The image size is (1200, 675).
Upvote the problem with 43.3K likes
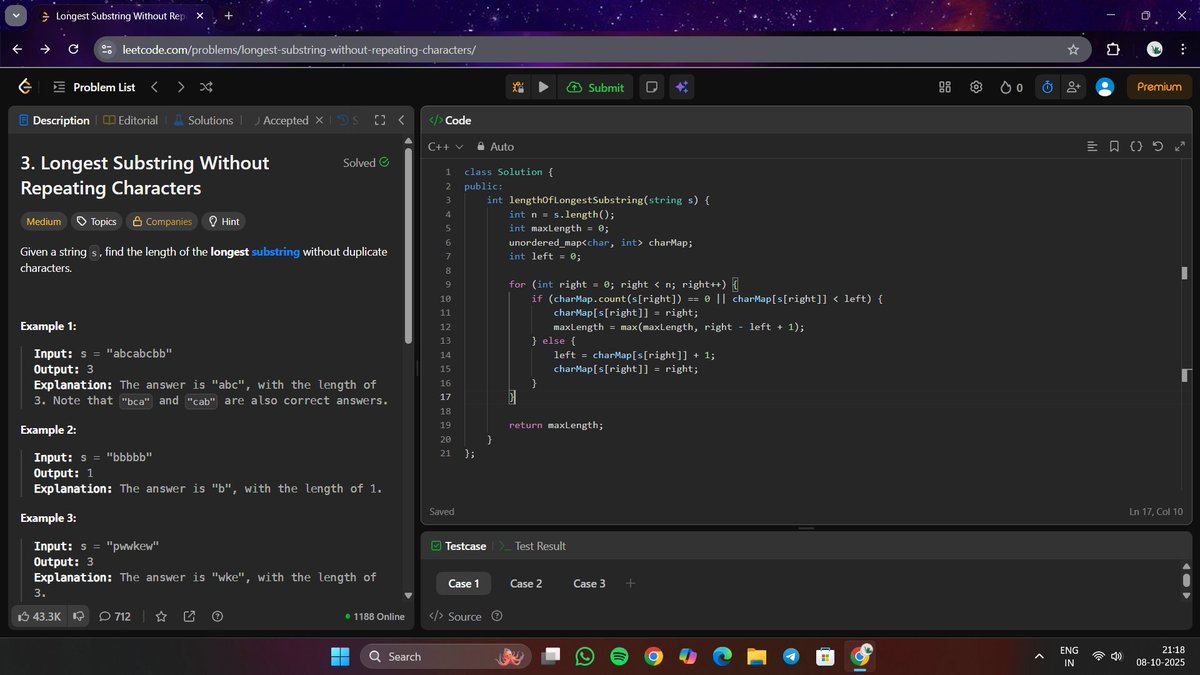[x=39, y=617]
